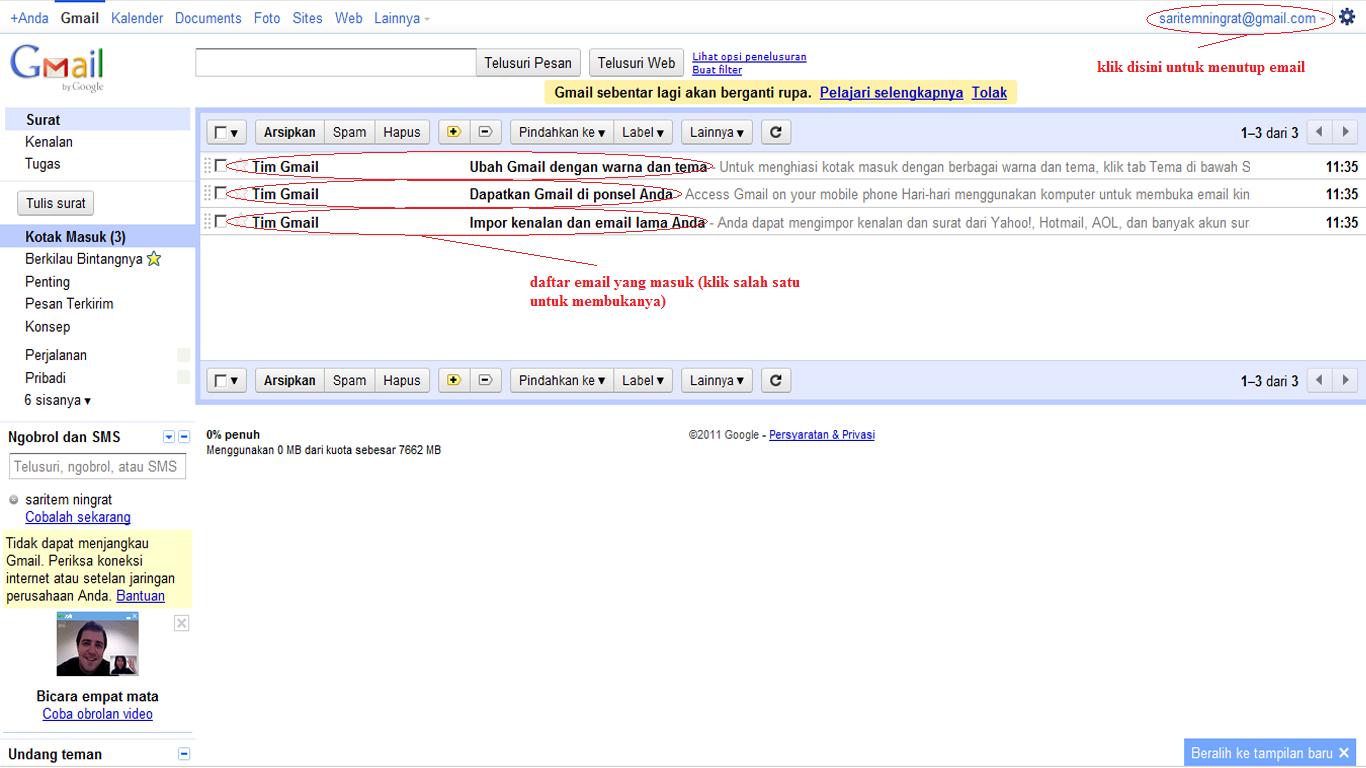Click the Telusuri Web button
This screenshot has height=768, width=1366.
pyautogui.click(x=637, y=63)
